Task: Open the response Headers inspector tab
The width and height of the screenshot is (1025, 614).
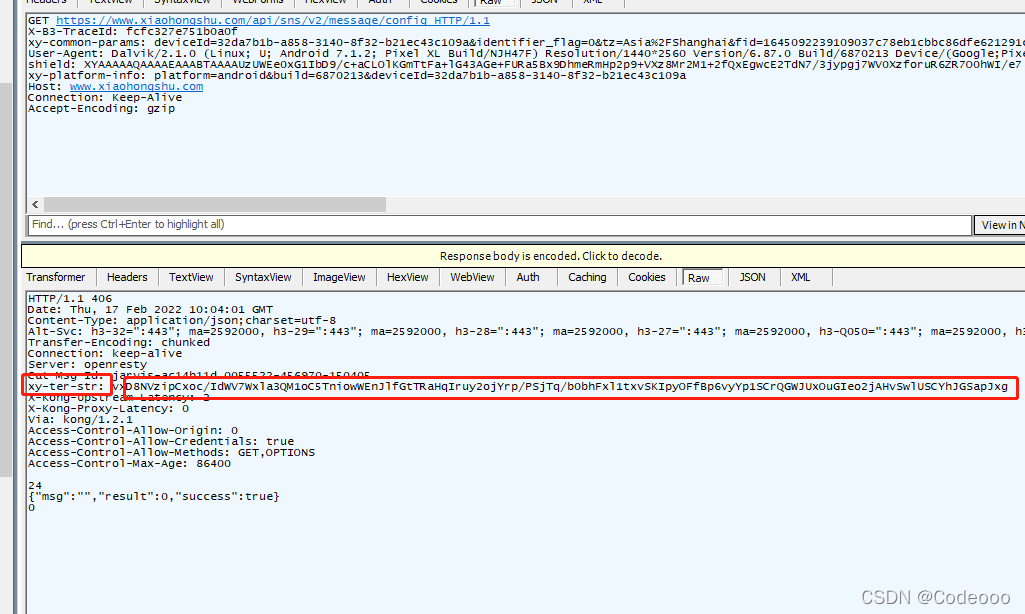Action: point(127,277)
